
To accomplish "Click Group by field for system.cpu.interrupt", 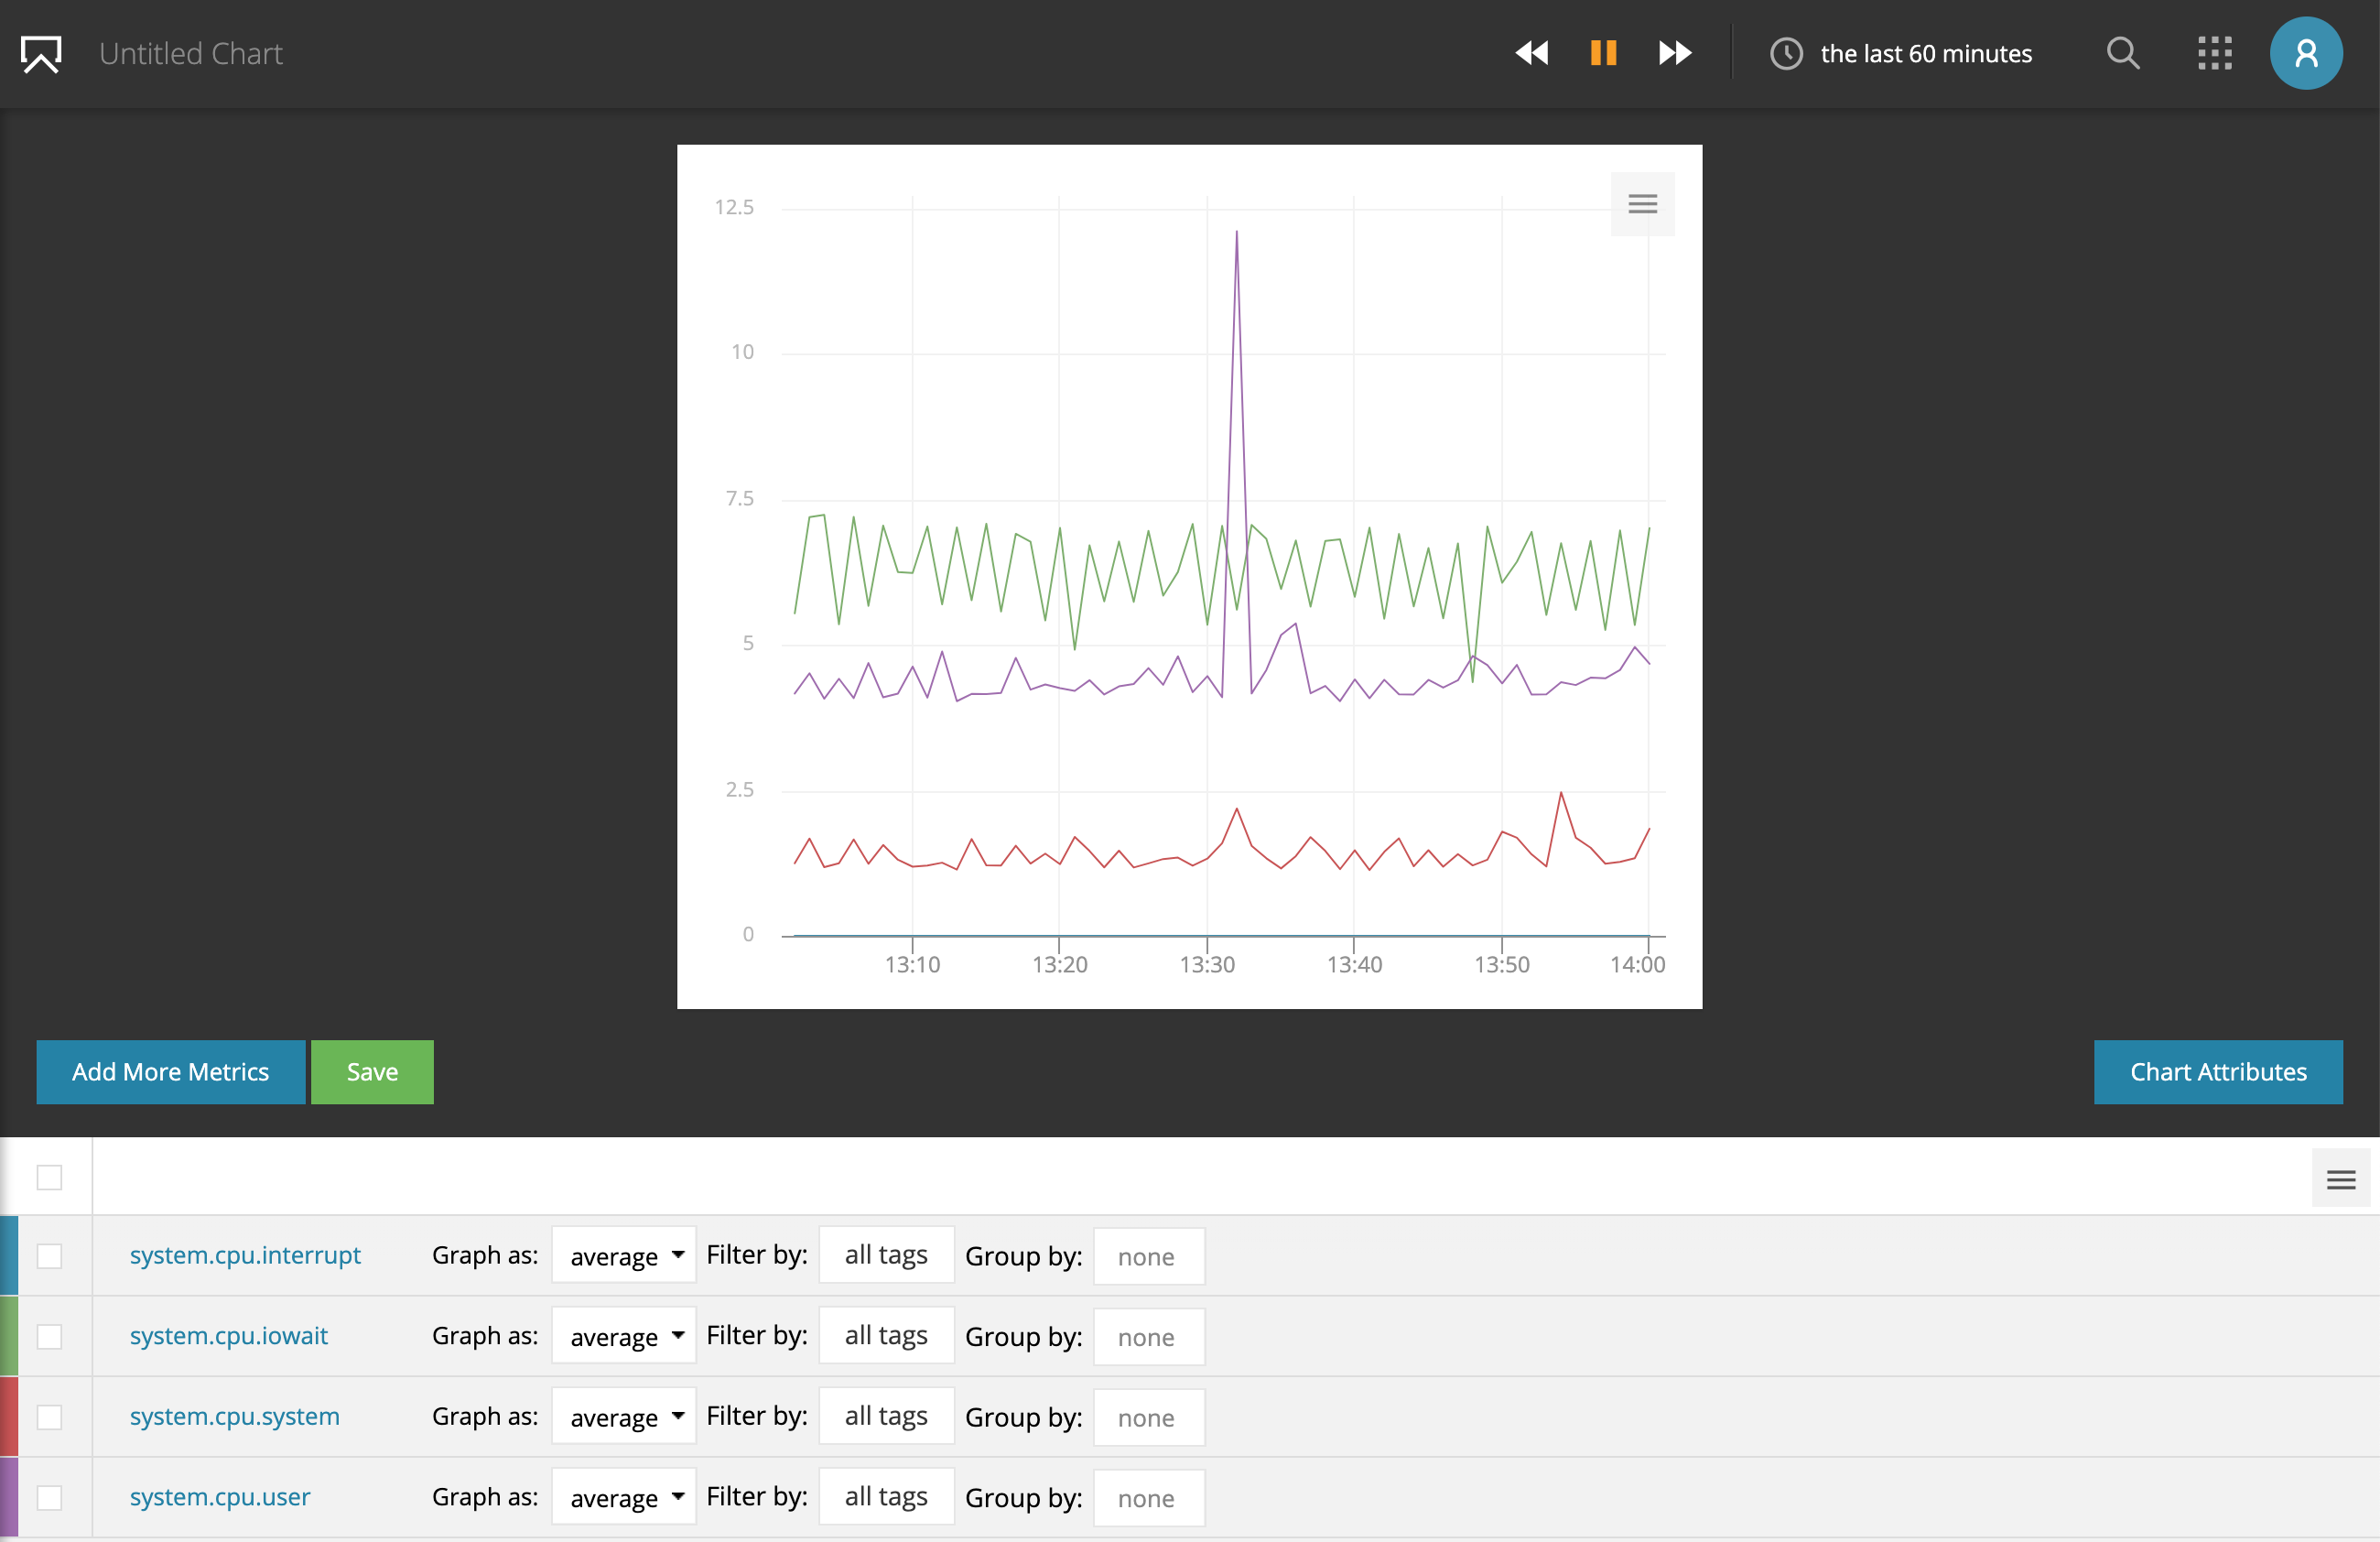I will click(1148, 1256).
